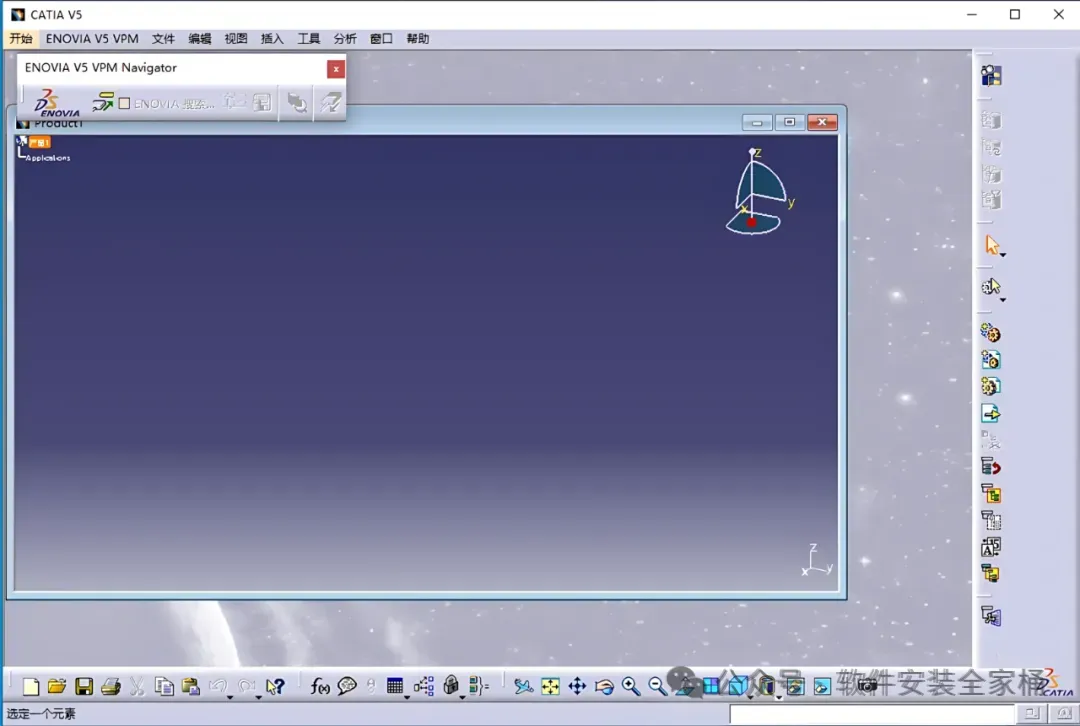Select the Applications tree node

coord(48,158)
